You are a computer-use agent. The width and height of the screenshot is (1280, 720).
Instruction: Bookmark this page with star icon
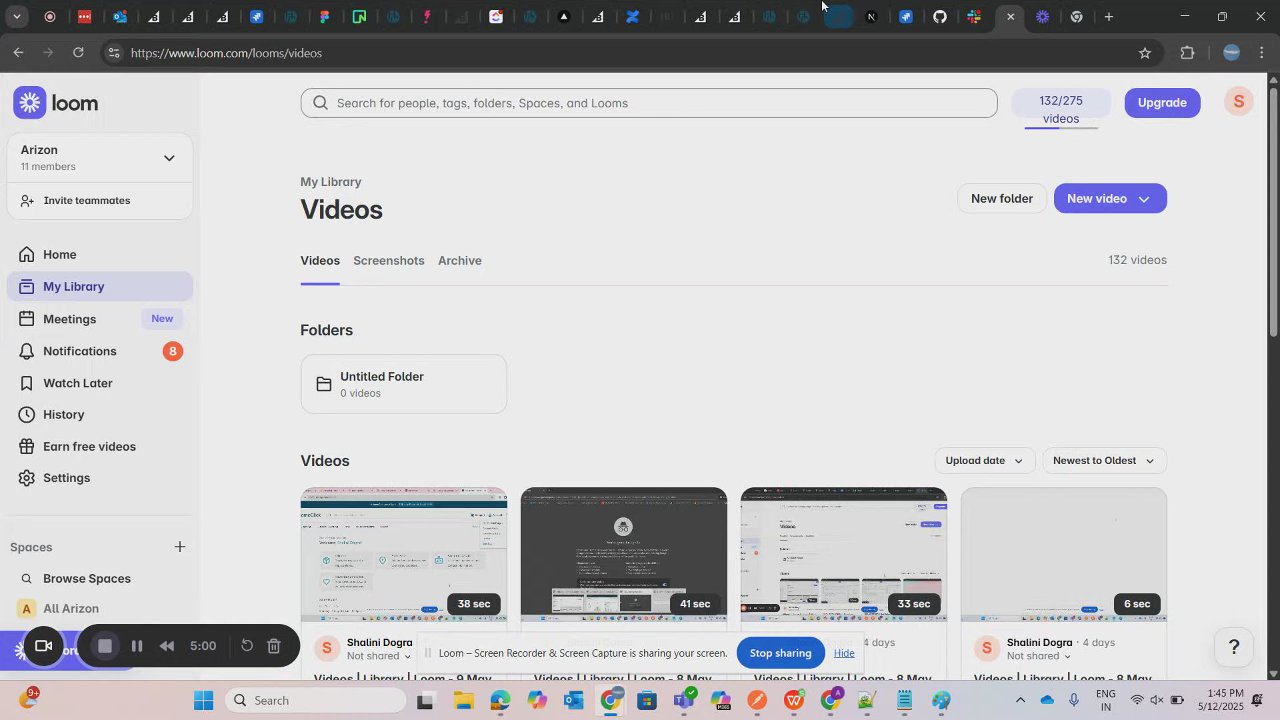1145,53
